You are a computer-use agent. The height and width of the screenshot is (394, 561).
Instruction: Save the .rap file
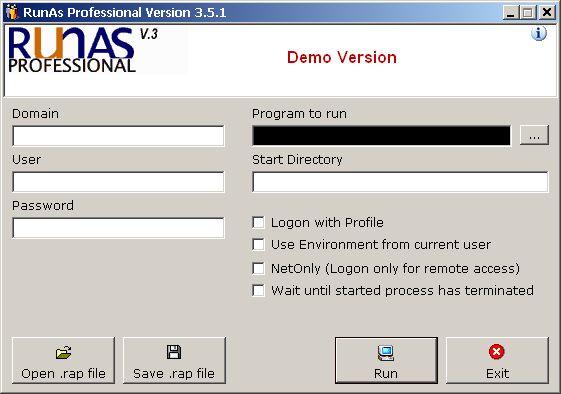tap(174, 360)
